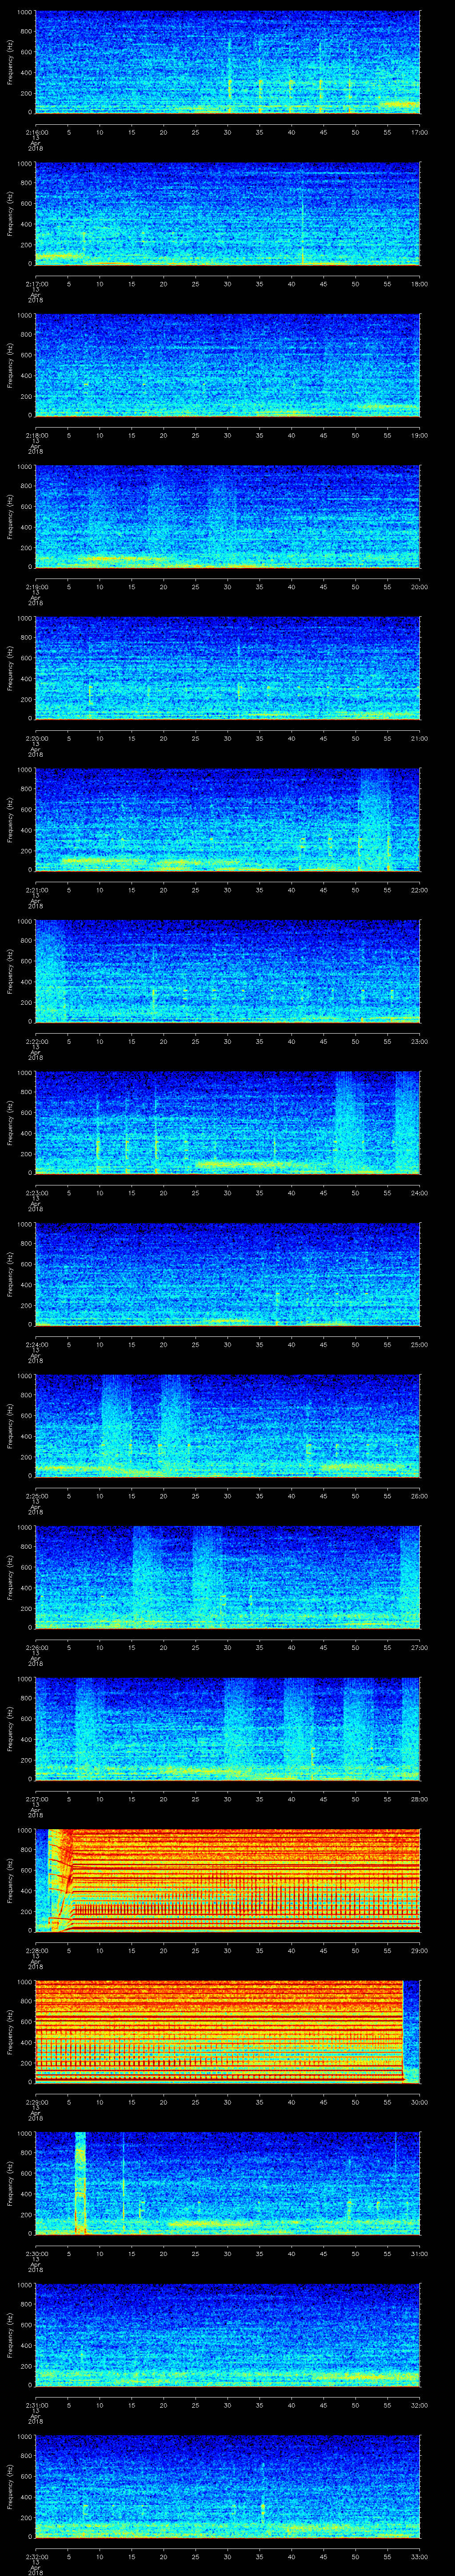455x2576 pixels.
Task: Click the 2:16:00 start time label
Action: (36, 132)
